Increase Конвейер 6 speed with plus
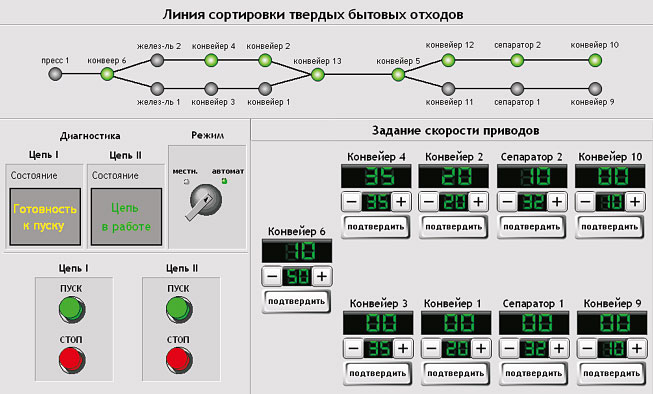The image size is (653, 394). [322, 276]
